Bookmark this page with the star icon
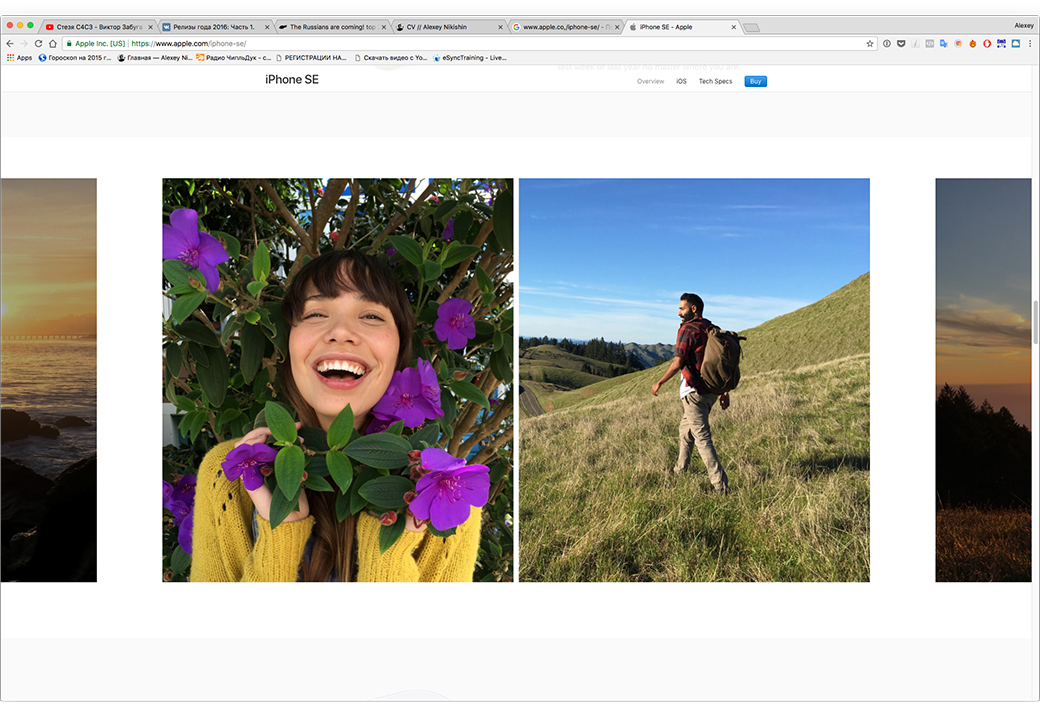This screenshot has height=718, width=1040. pyautogui.click(x=870, y=44)
